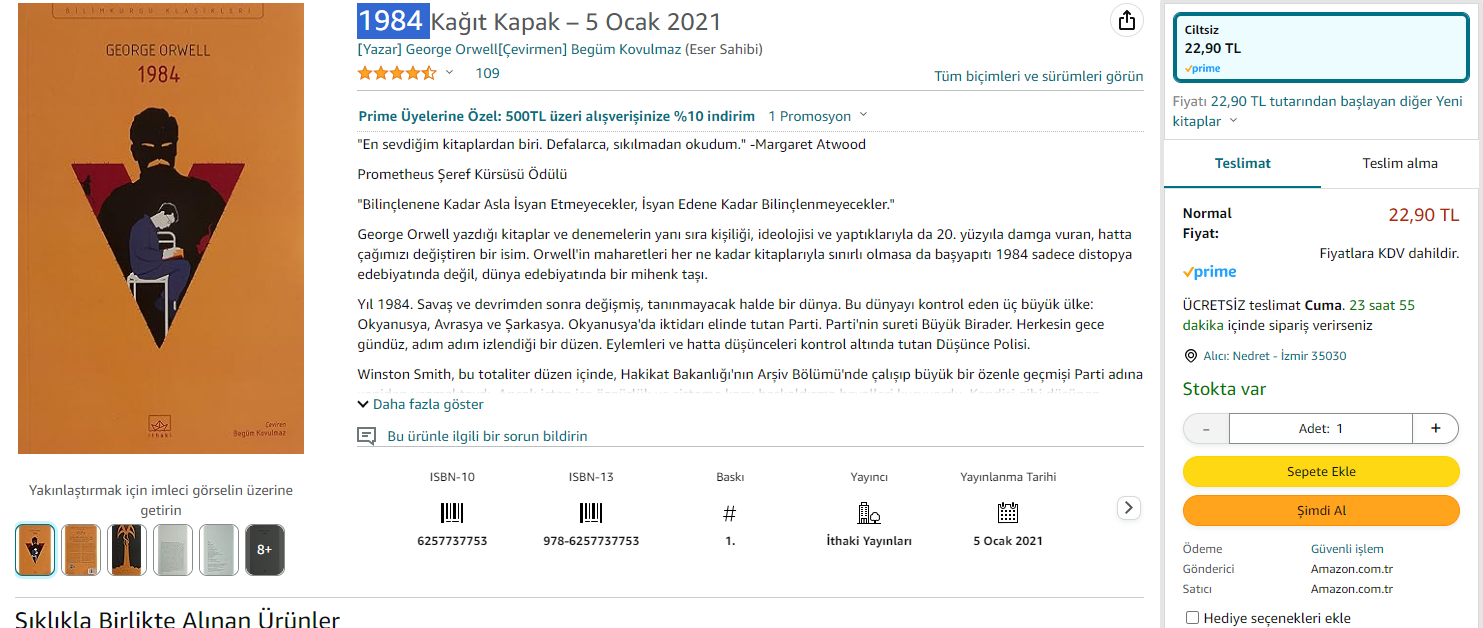Change delivery address Alıcı: Nedret - İzmir 35030
Viewport: 1483px width, 628px height.
coord(1274,356)
